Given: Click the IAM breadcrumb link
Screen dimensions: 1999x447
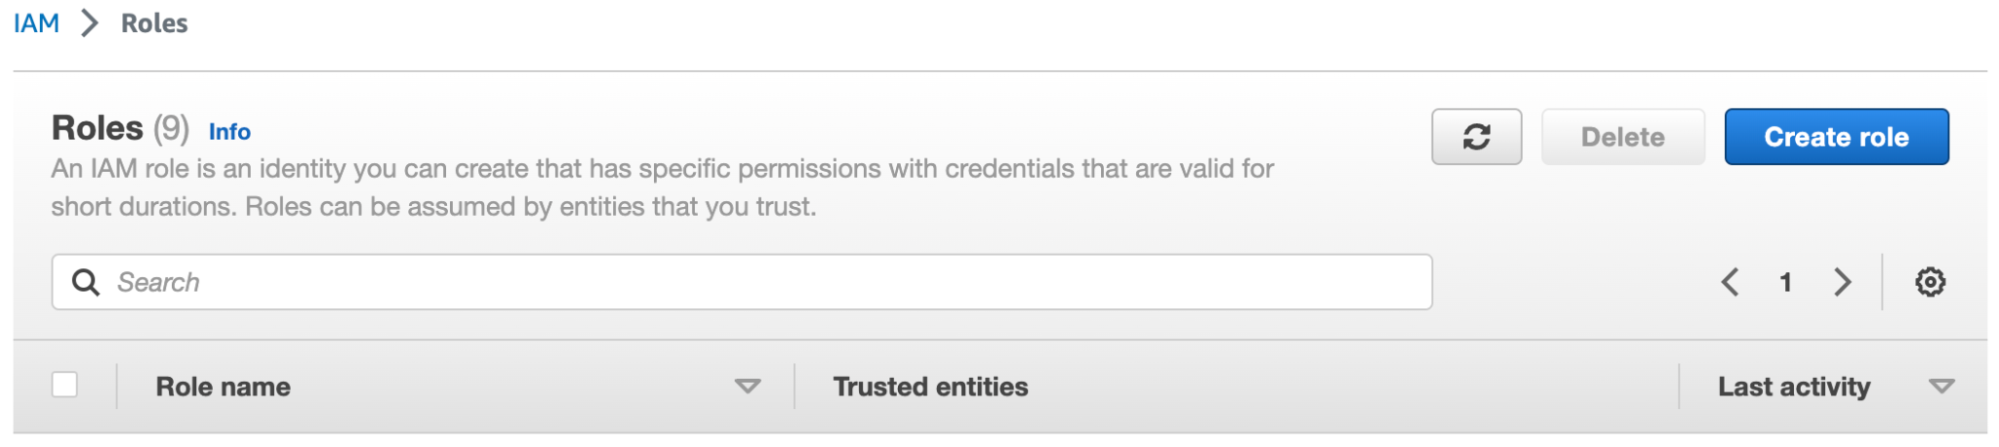Looking at the screenshot, I should (36, 23).
